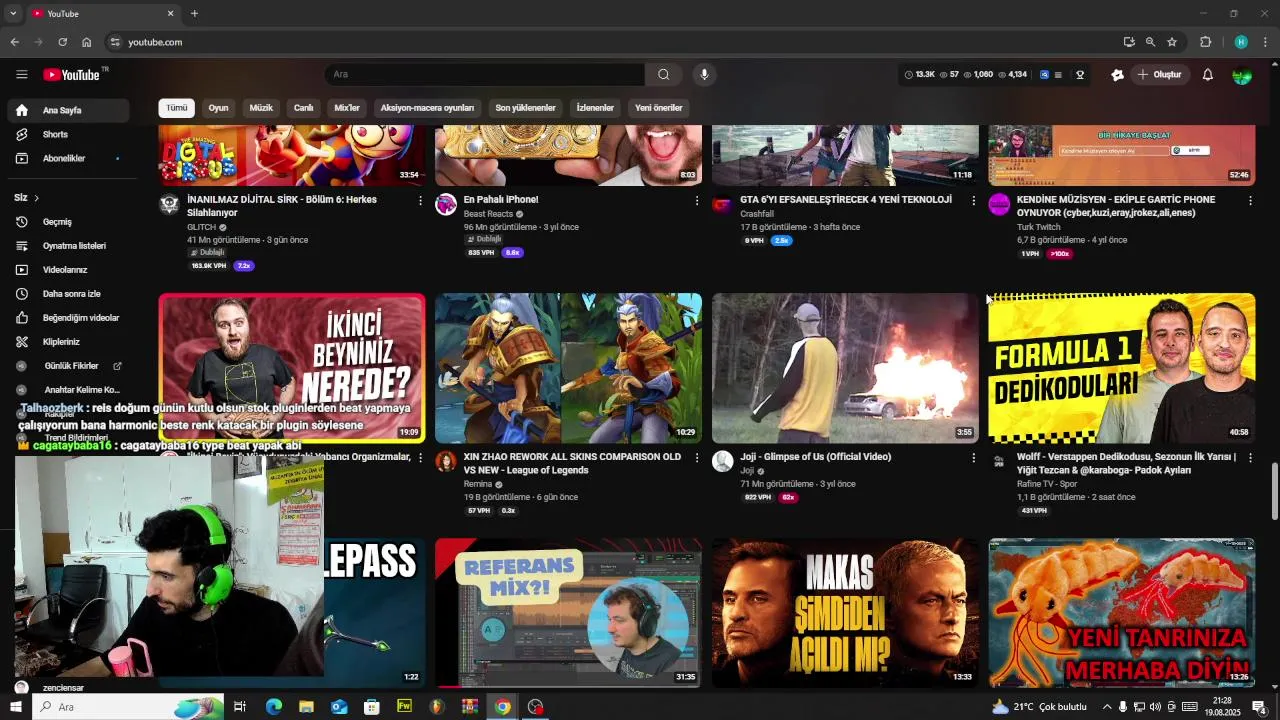
Task: Click GLITCH channel avatar
Action: pos(169,205)
